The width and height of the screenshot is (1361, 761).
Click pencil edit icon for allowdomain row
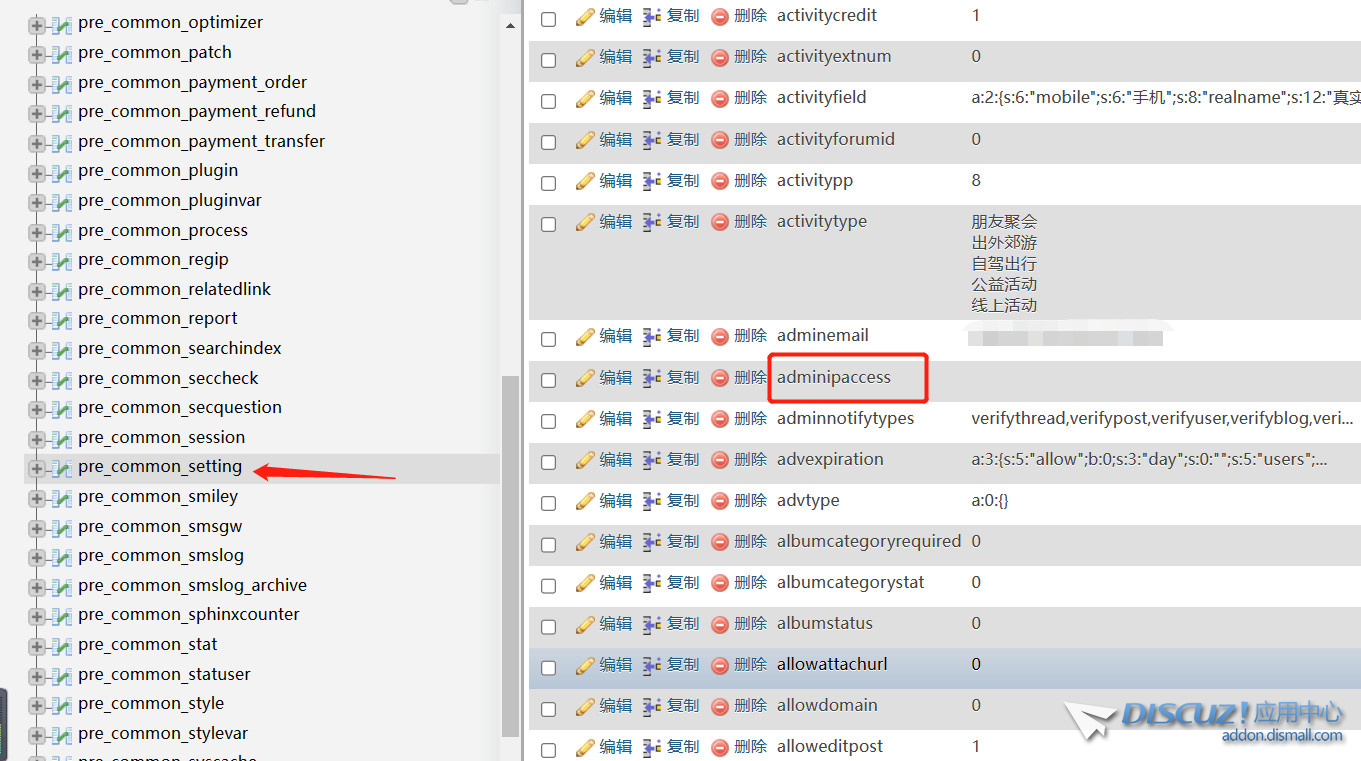tap(585, 706)
